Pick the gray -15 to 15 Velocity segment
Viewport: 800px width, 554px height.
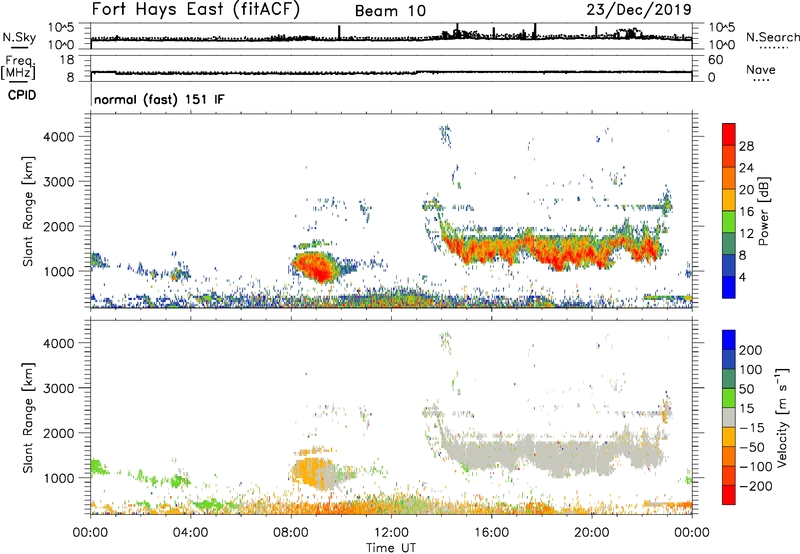729,417
